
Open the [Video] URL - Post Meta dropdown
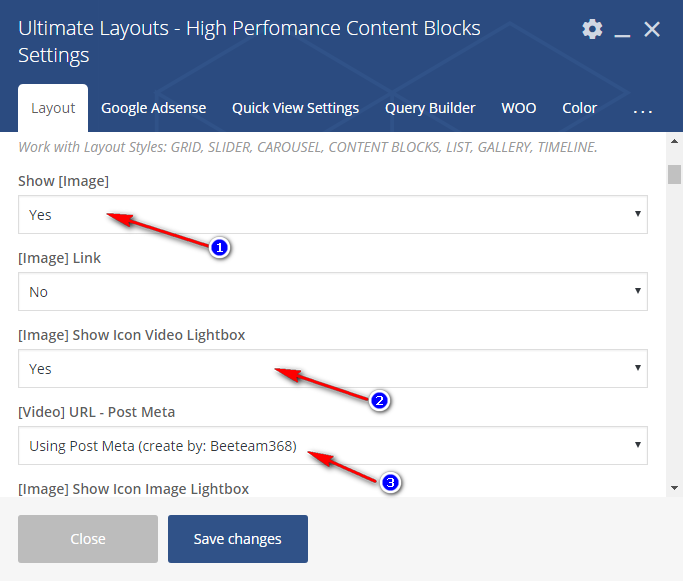(x=332, y=446)
